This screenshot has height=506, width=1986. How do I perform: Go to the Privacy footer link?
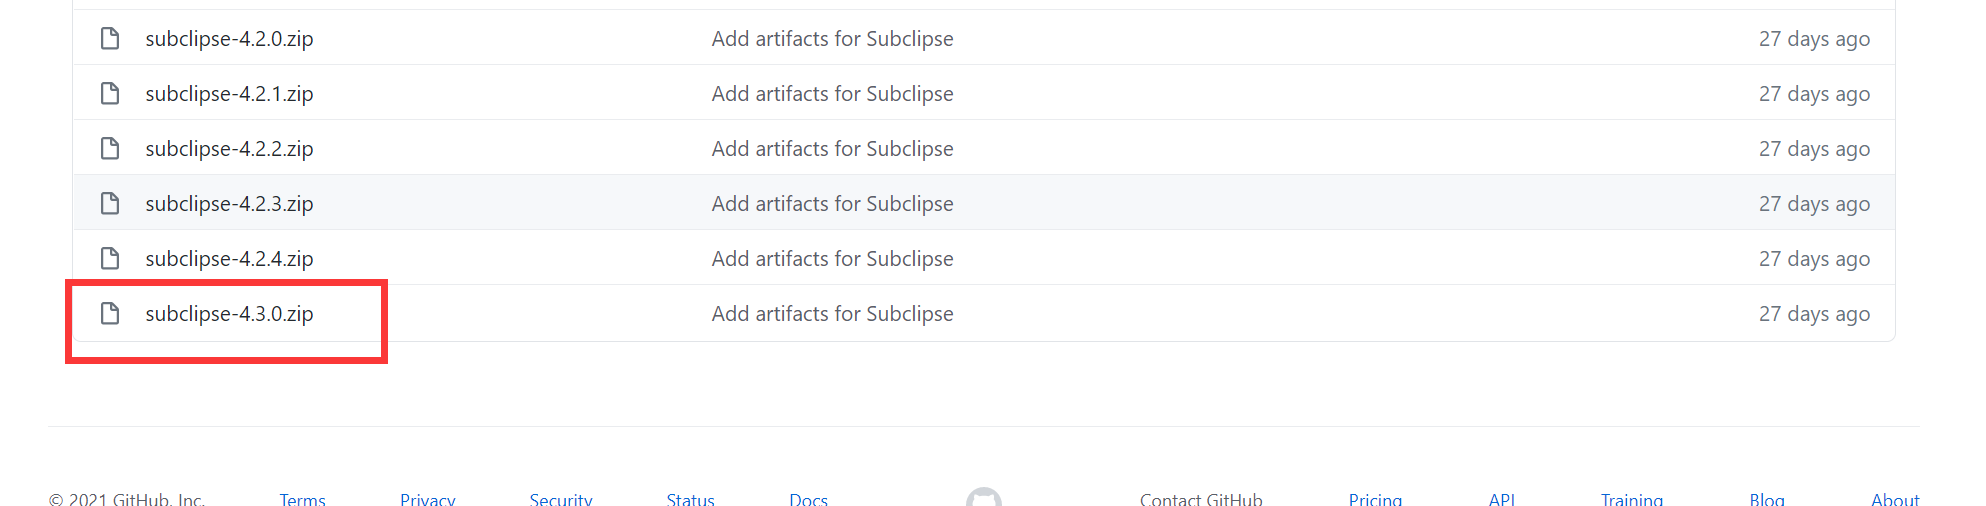click(x=427, y=499)
